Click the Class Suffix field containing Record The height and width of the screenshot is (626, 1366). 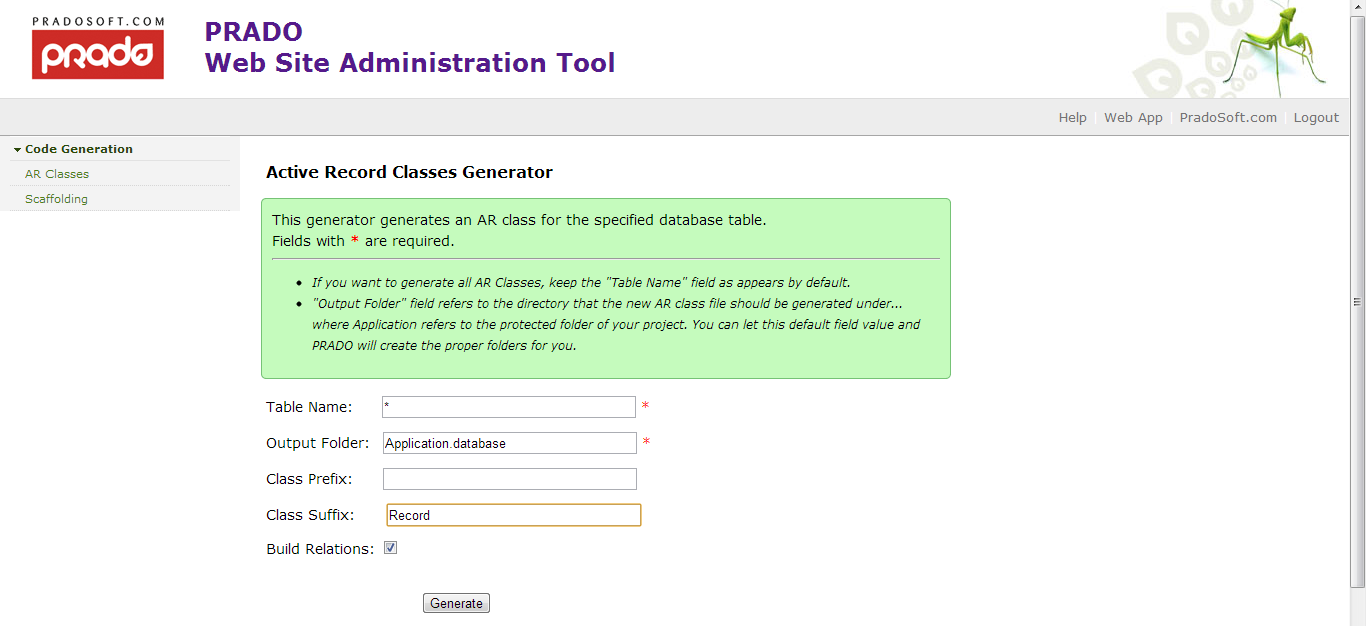click(x=513, y=515)
